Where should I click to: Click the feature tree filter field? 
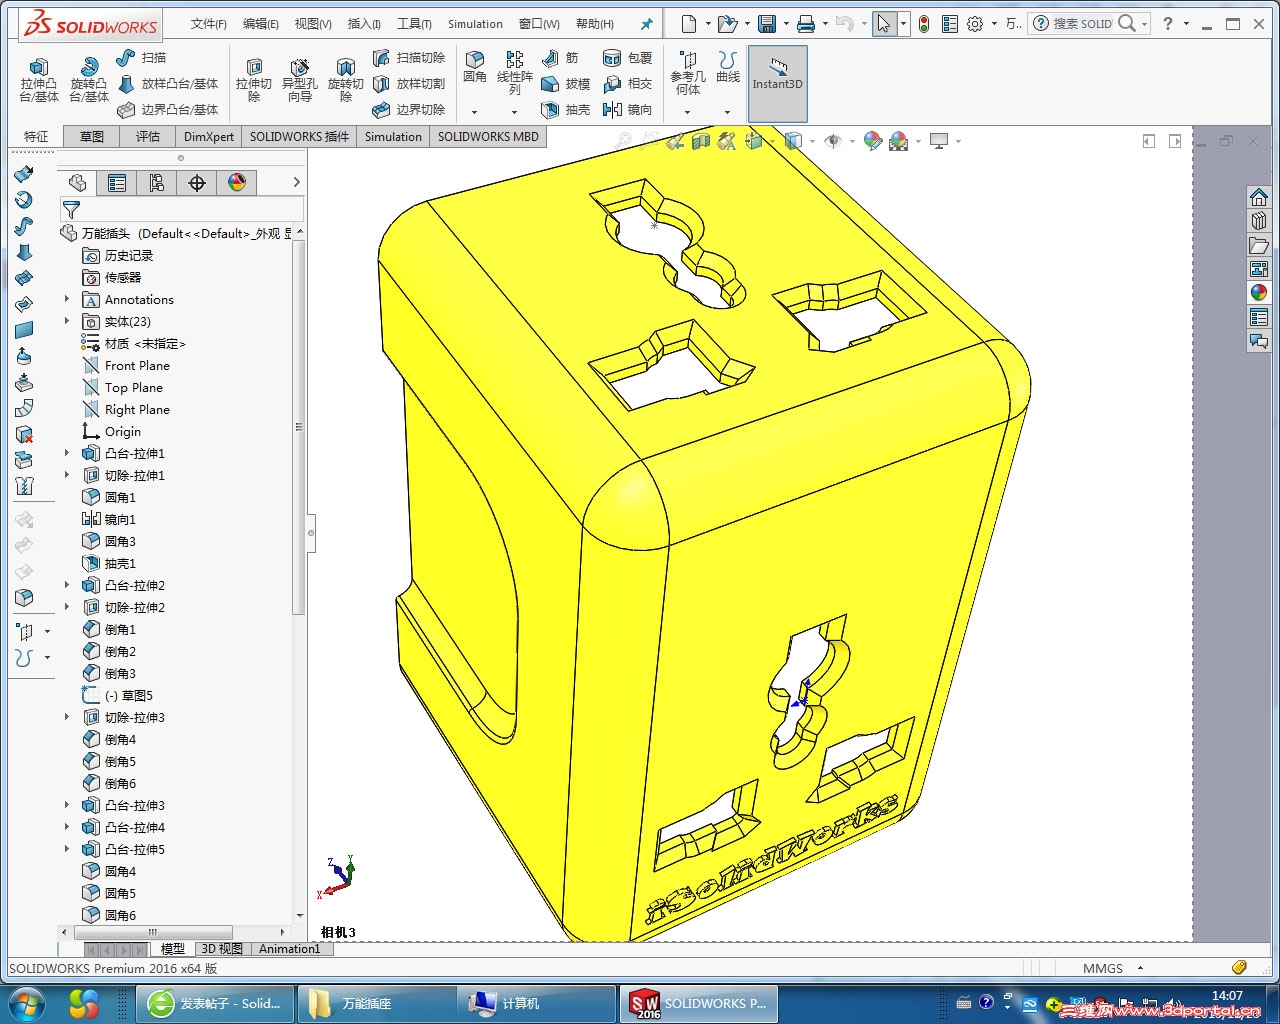tap(181, 209)
